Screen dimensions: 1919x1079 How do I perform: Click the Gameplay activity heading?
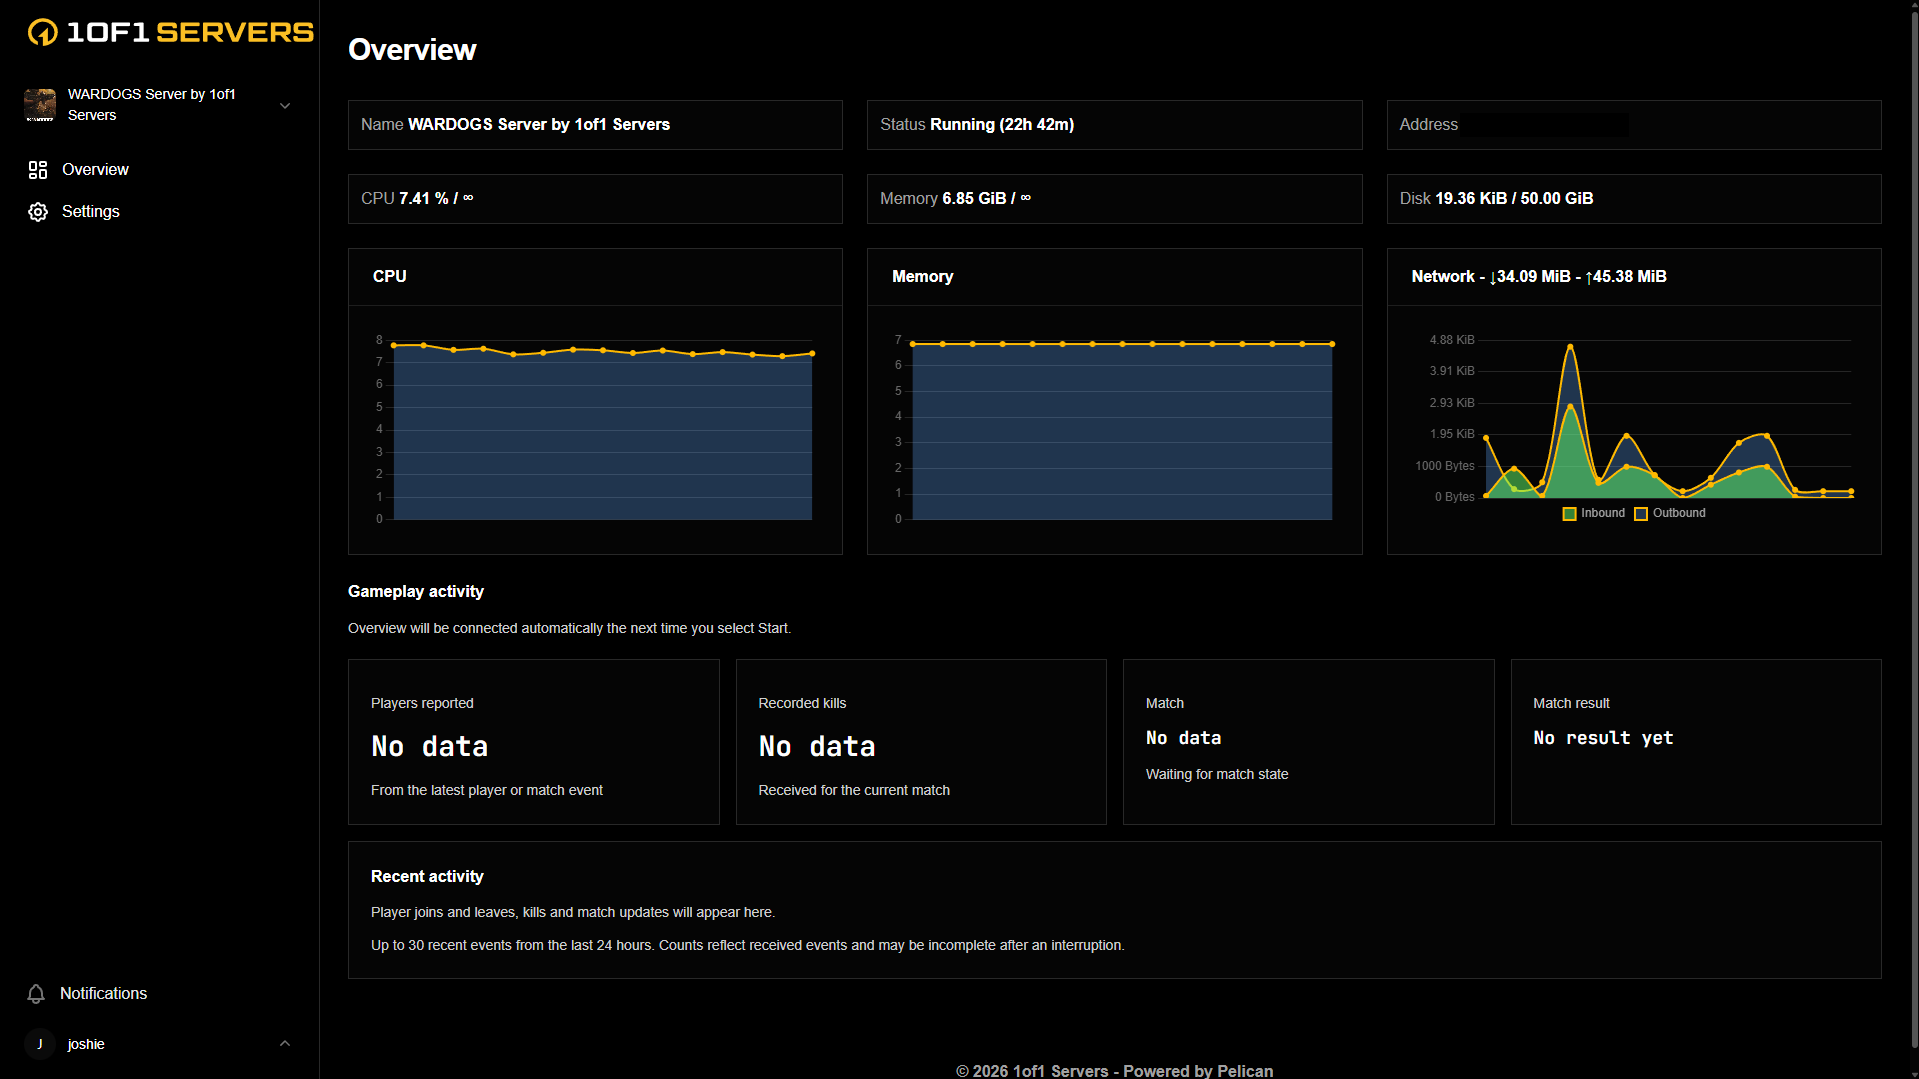click(416, 592)
